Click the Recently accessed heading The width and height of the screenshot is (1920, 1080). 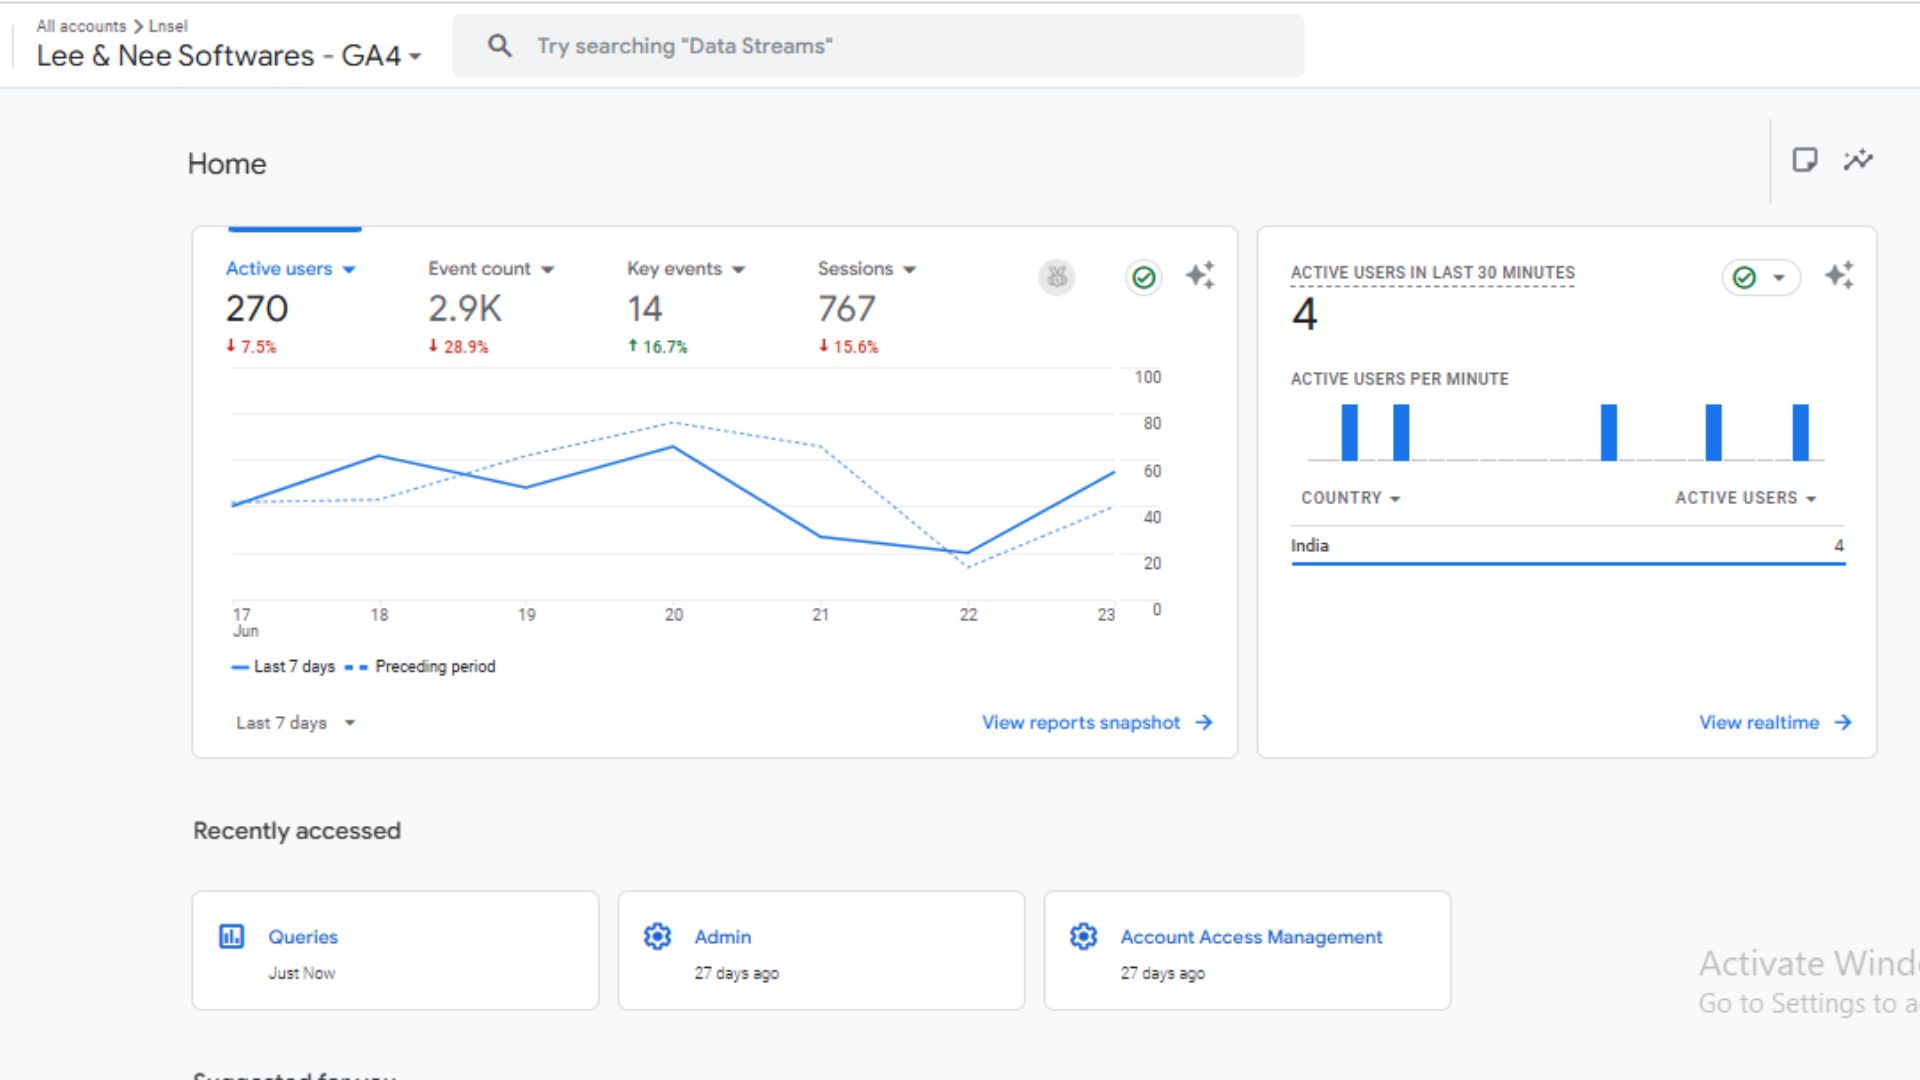click(297, 831)
